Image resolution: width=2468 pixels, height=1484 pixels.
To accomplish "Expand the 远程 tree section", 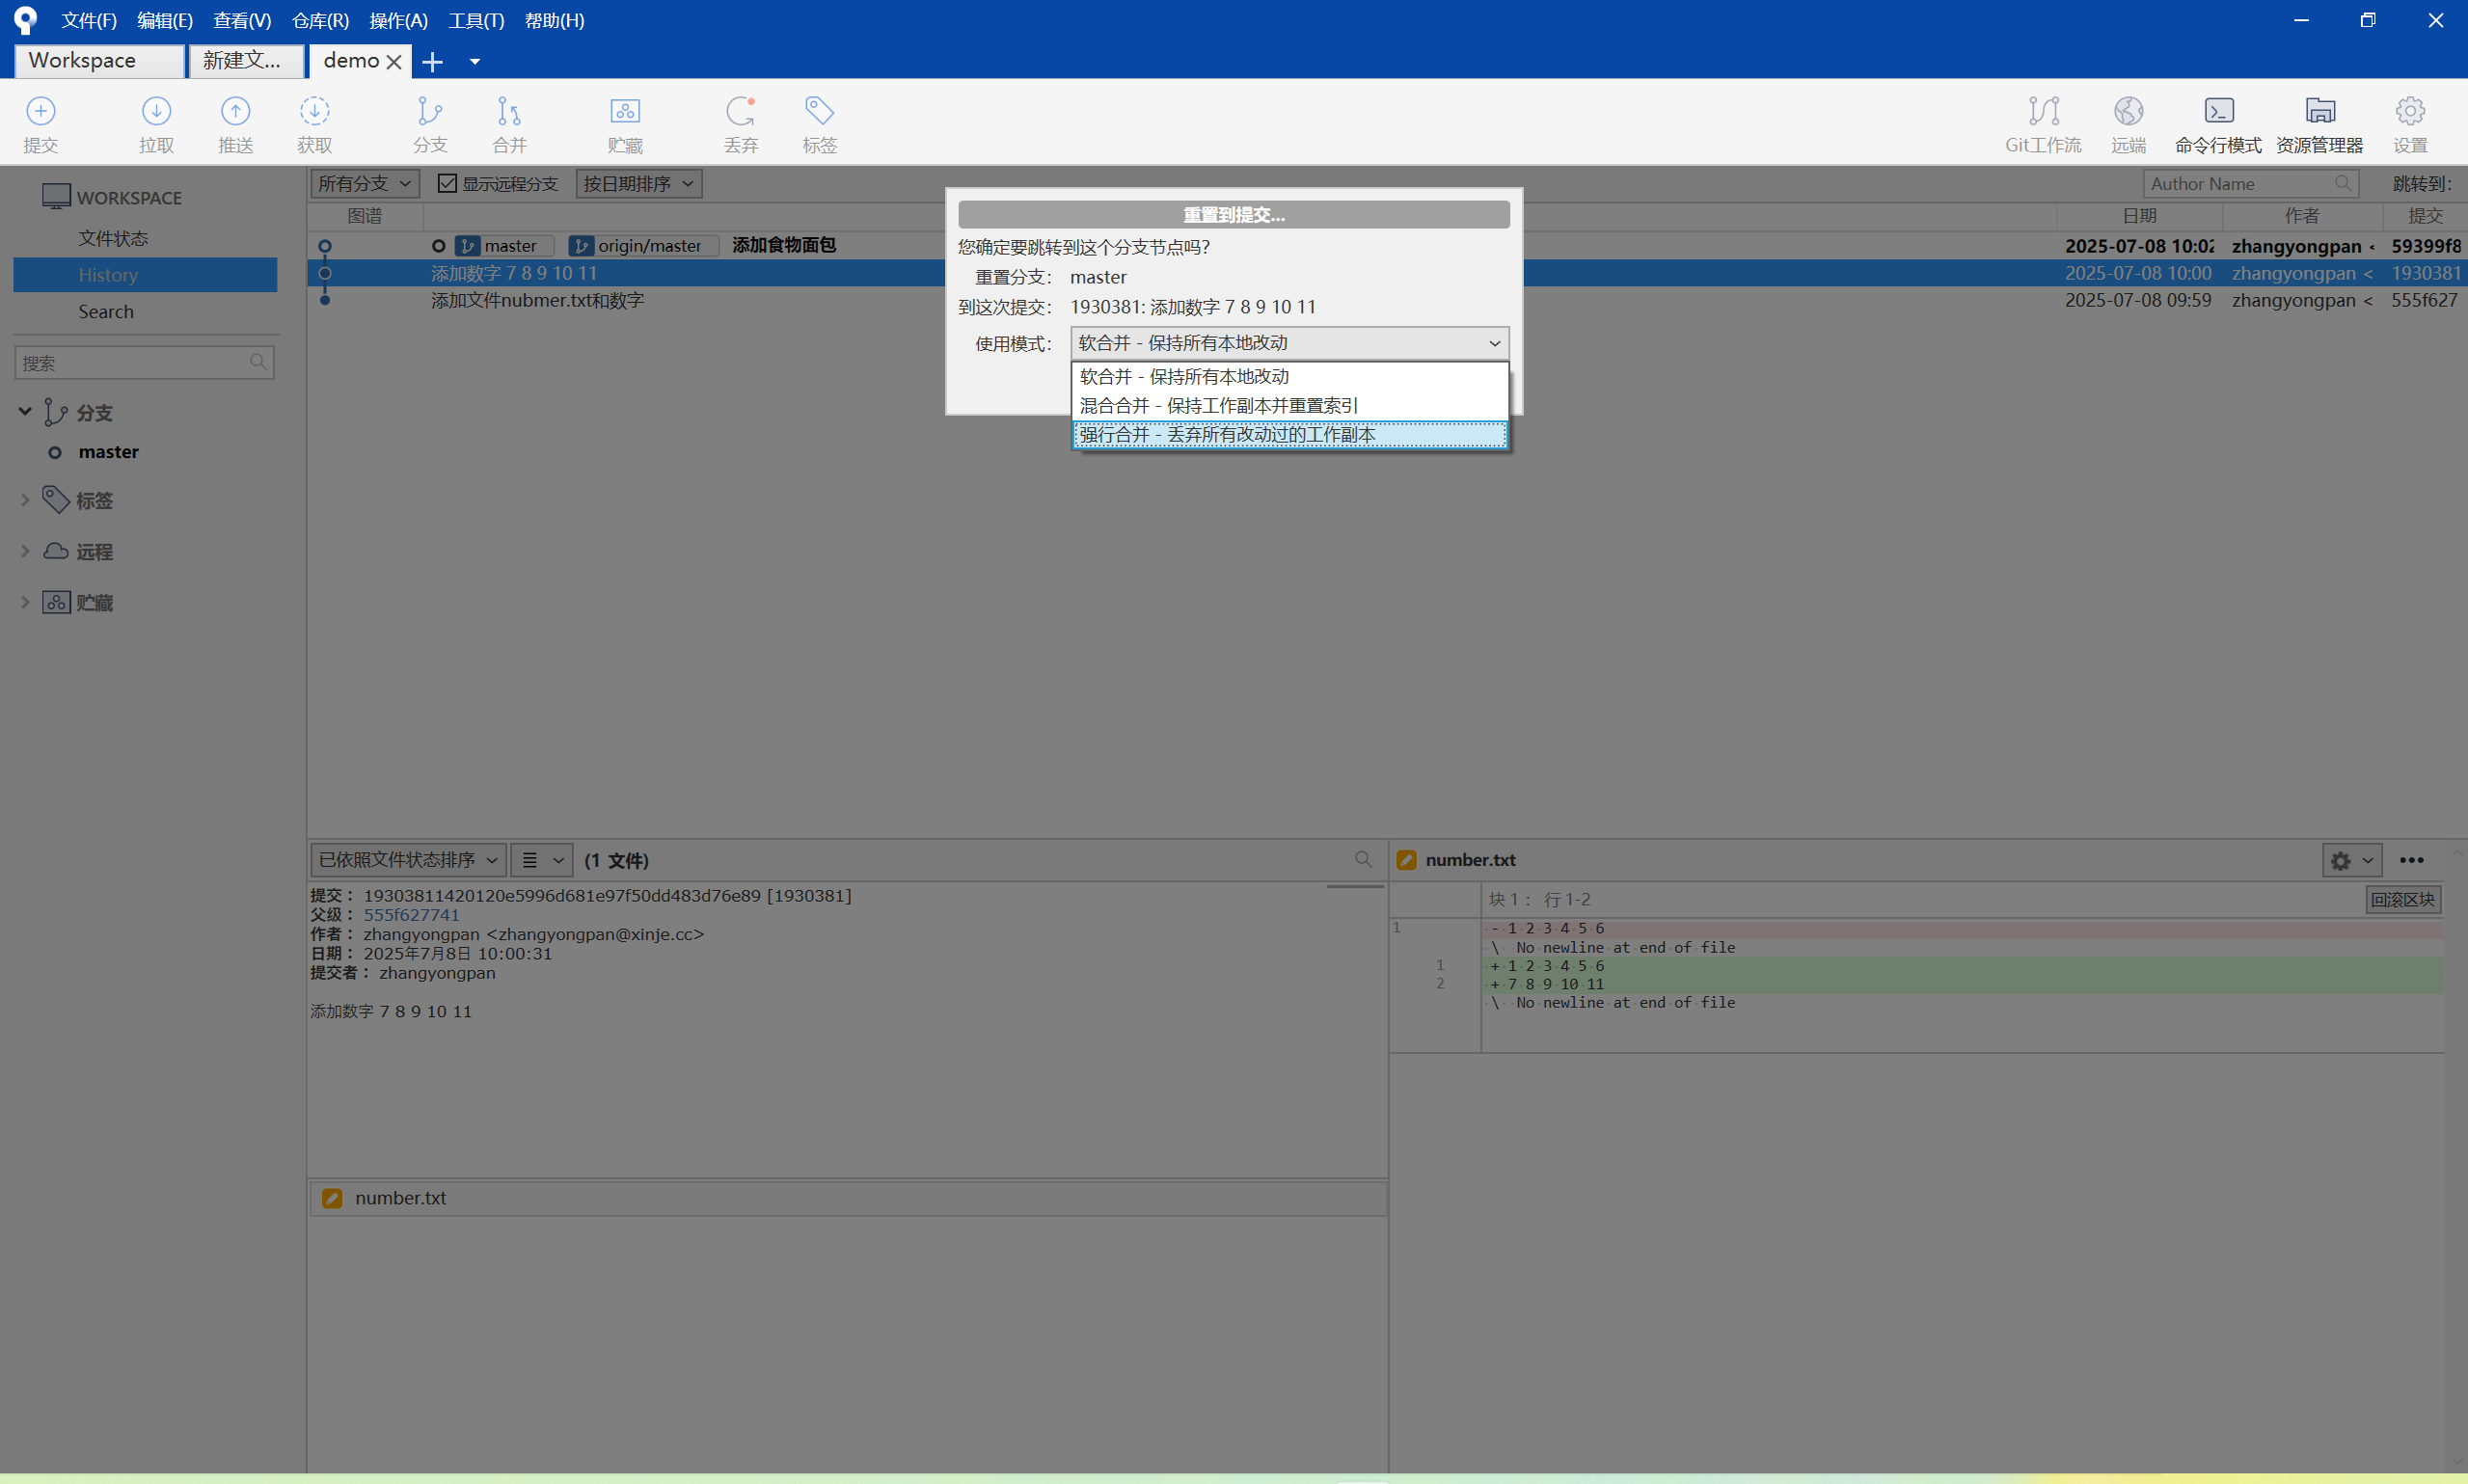I will click(x=25, y=551).
